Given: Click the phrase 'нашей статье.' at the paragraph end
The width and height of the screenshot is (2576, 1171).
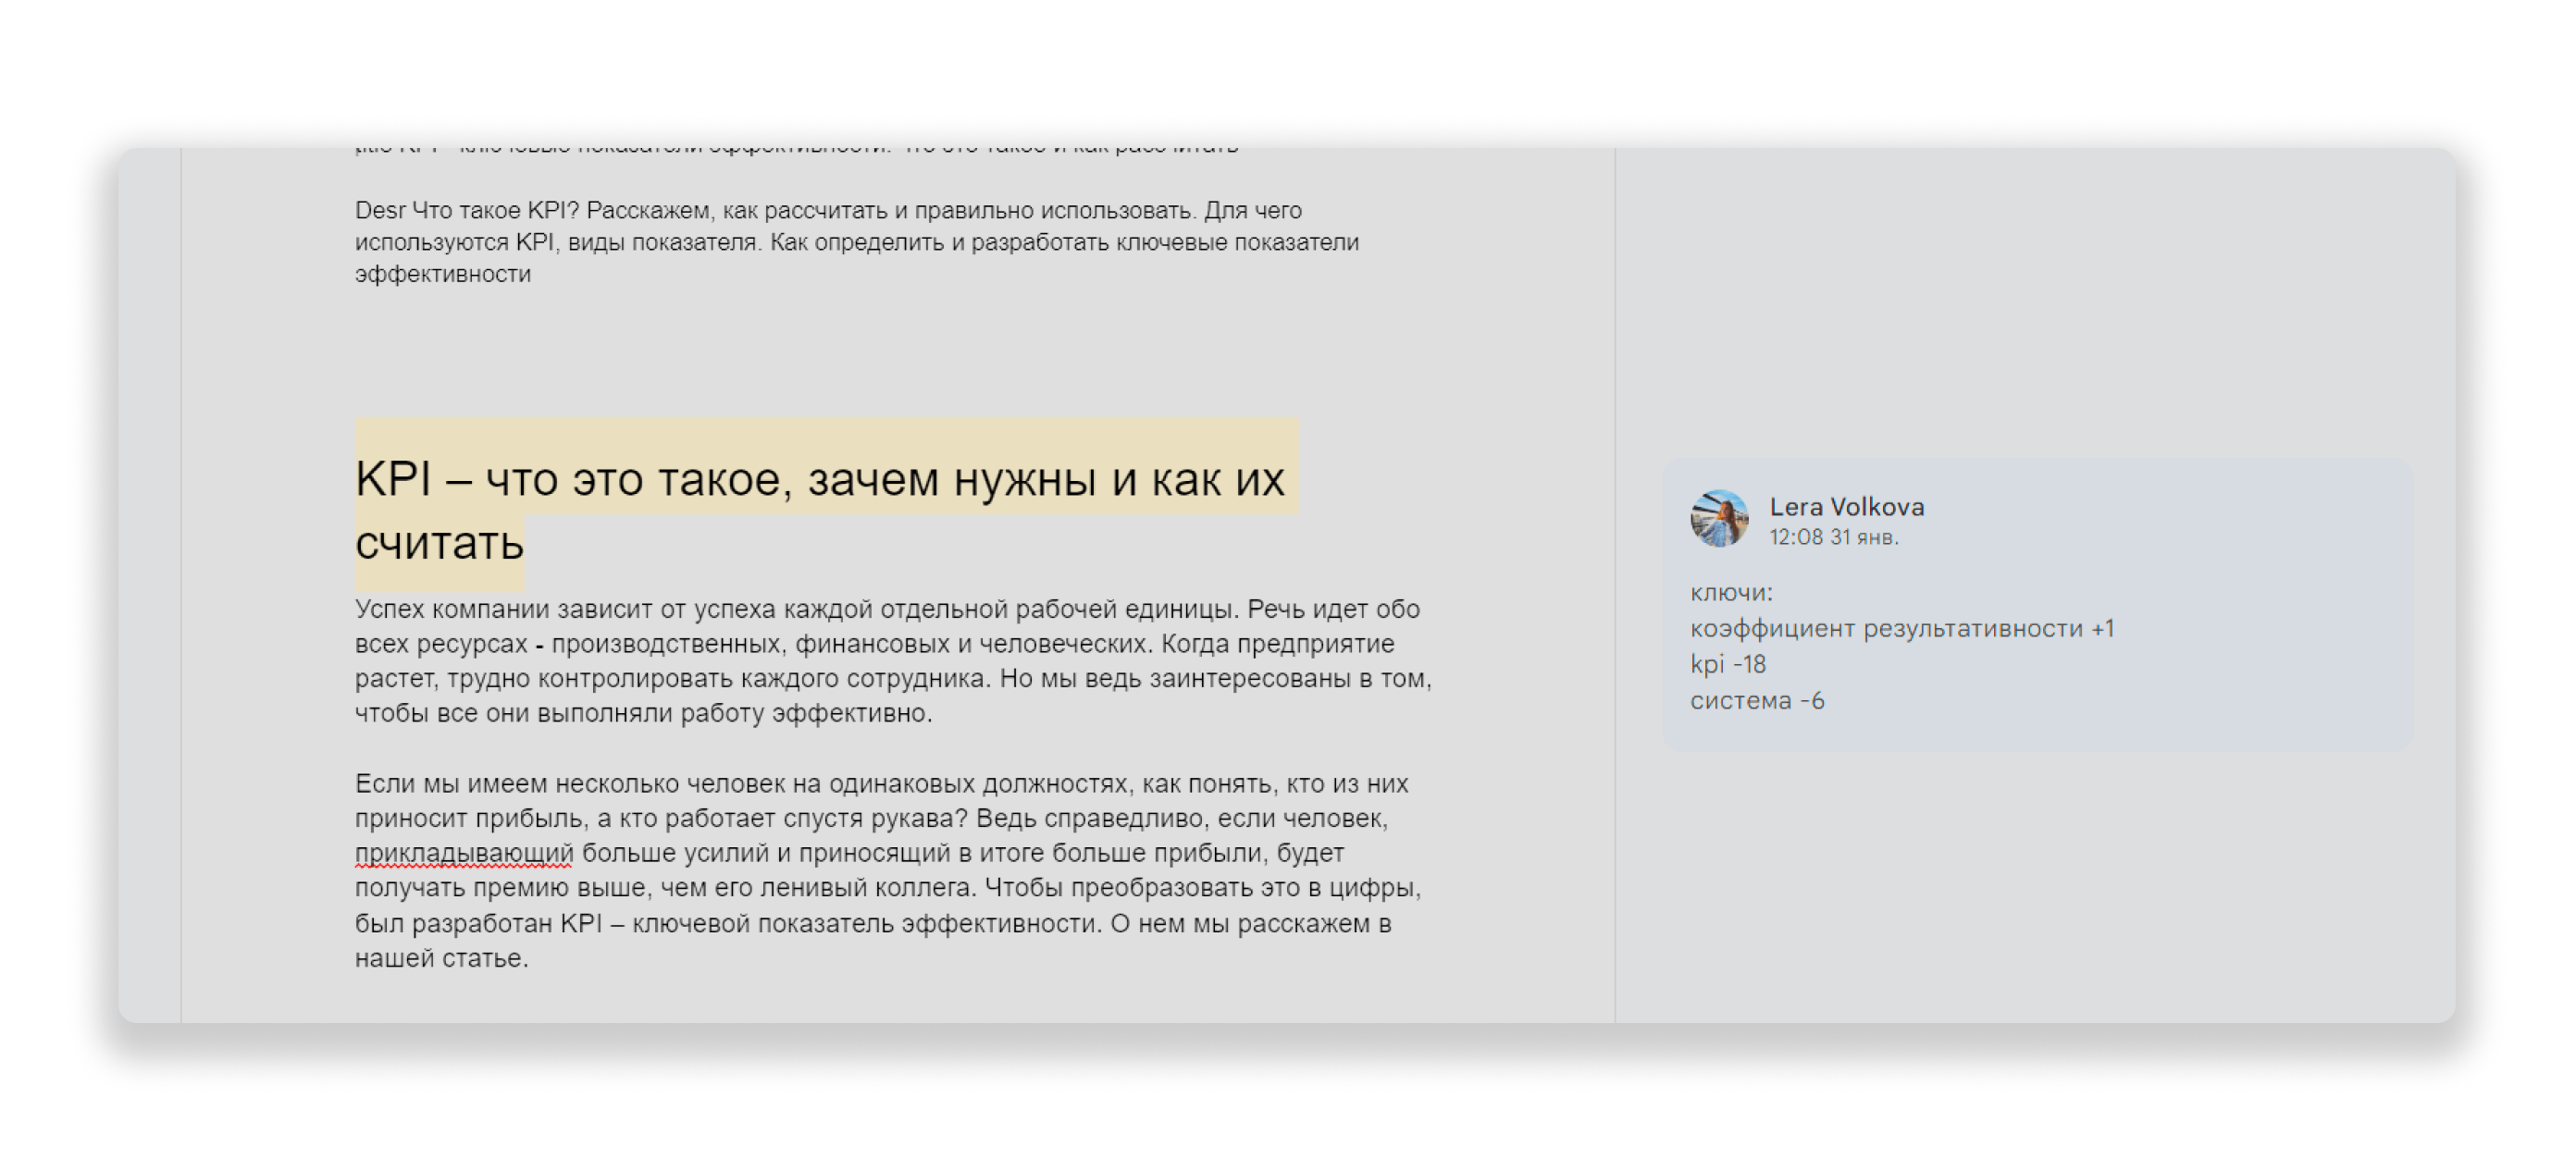Looking at the screenshot, I should click(x=441, y=958).
